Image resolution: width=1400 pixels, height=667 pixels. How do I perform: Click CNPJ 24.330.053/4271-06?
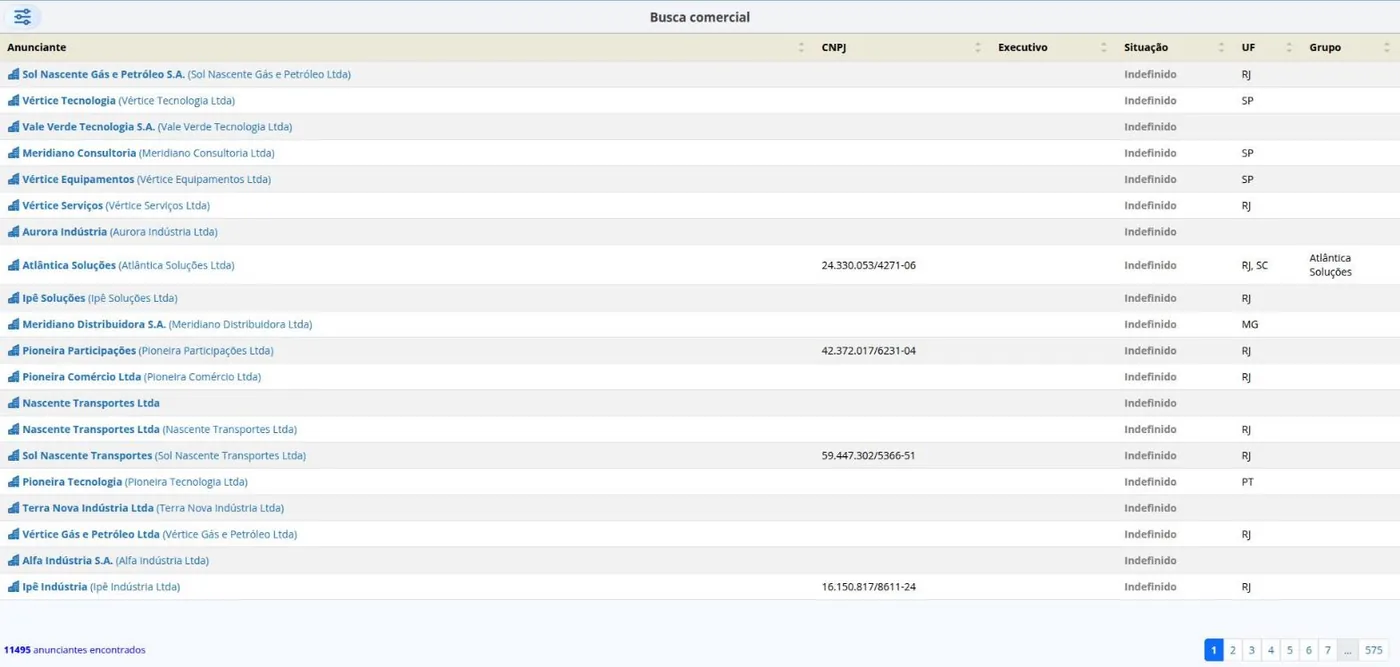(x=869, y=265)
